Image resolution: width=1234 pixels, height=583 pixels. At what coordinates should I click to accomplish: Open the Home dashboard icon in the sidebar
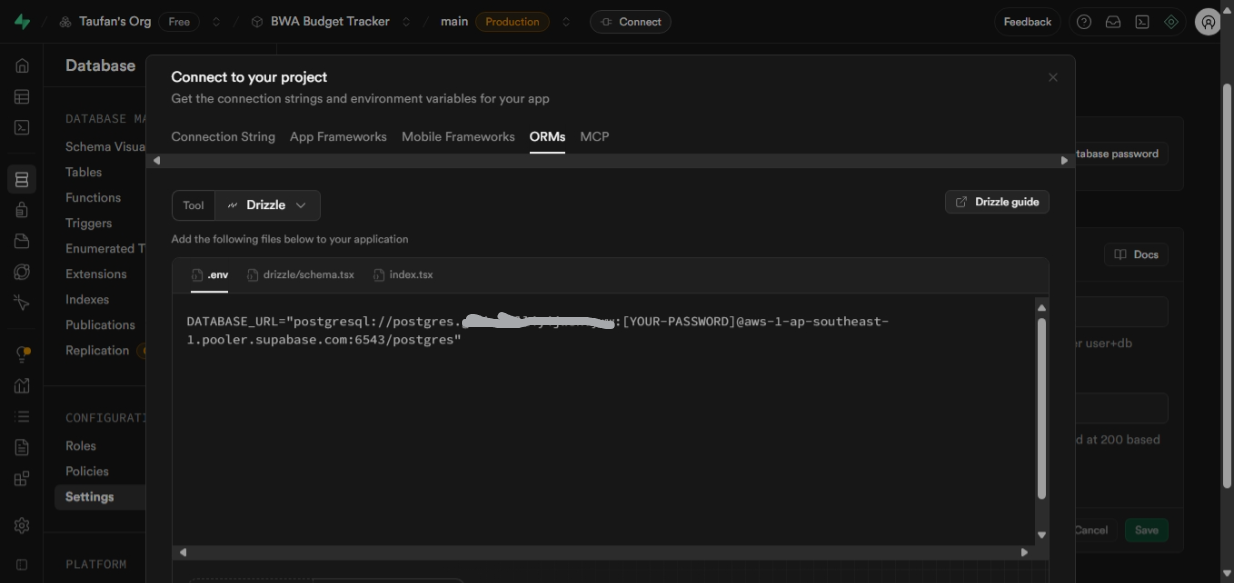[22, 65]
